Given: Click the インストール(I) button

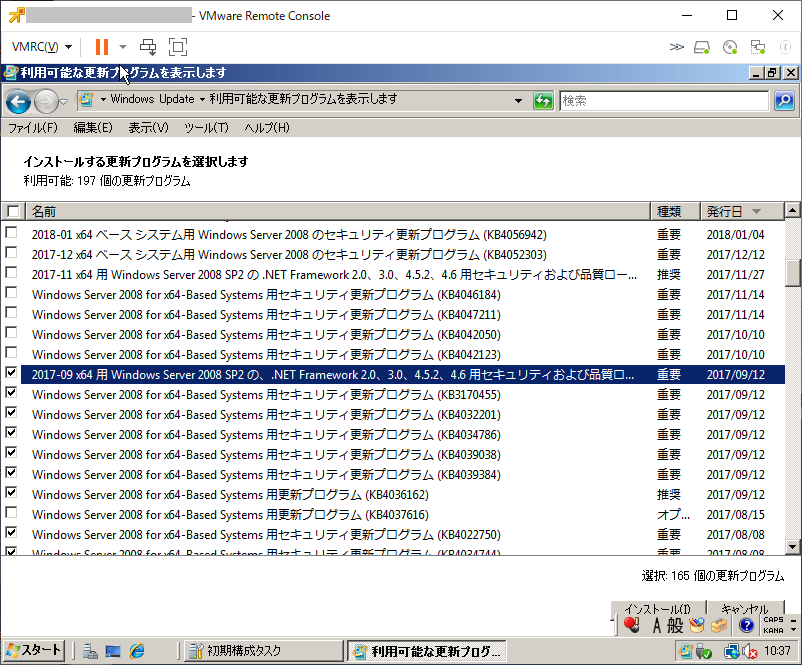Looking at the screenshot, I should [658, 608].
